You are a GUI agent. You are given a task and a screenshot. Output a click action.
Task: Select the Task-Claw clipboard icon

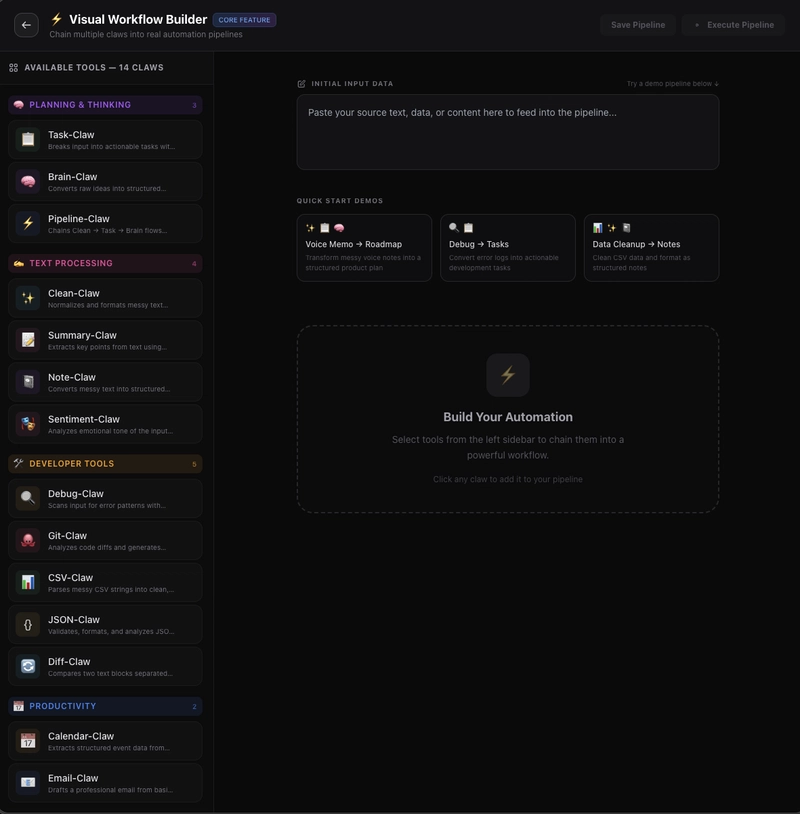point(28,140)
